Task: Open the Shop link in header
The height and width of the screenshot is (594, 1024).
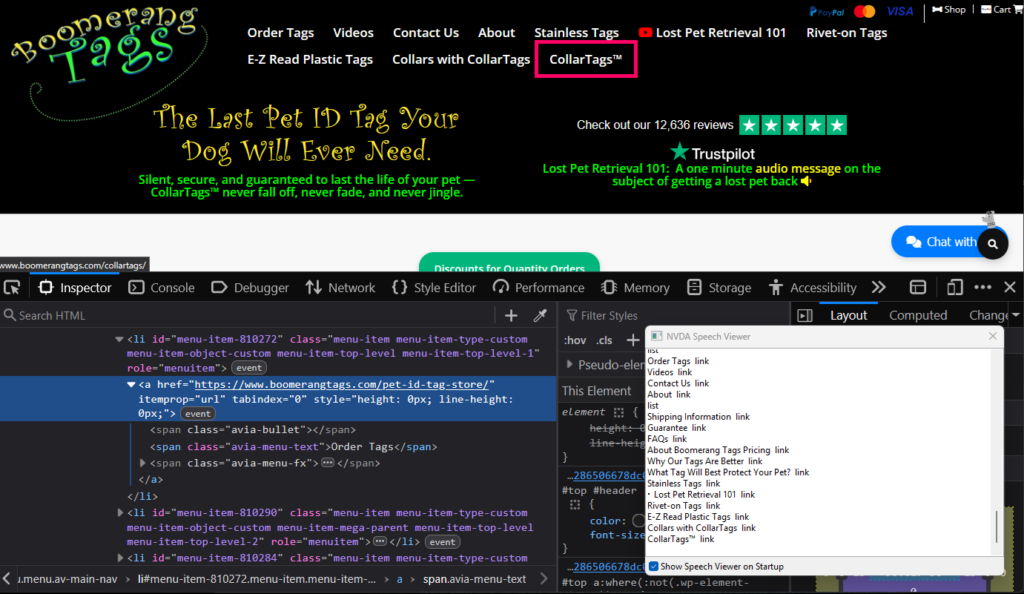Action: point(948,10)
